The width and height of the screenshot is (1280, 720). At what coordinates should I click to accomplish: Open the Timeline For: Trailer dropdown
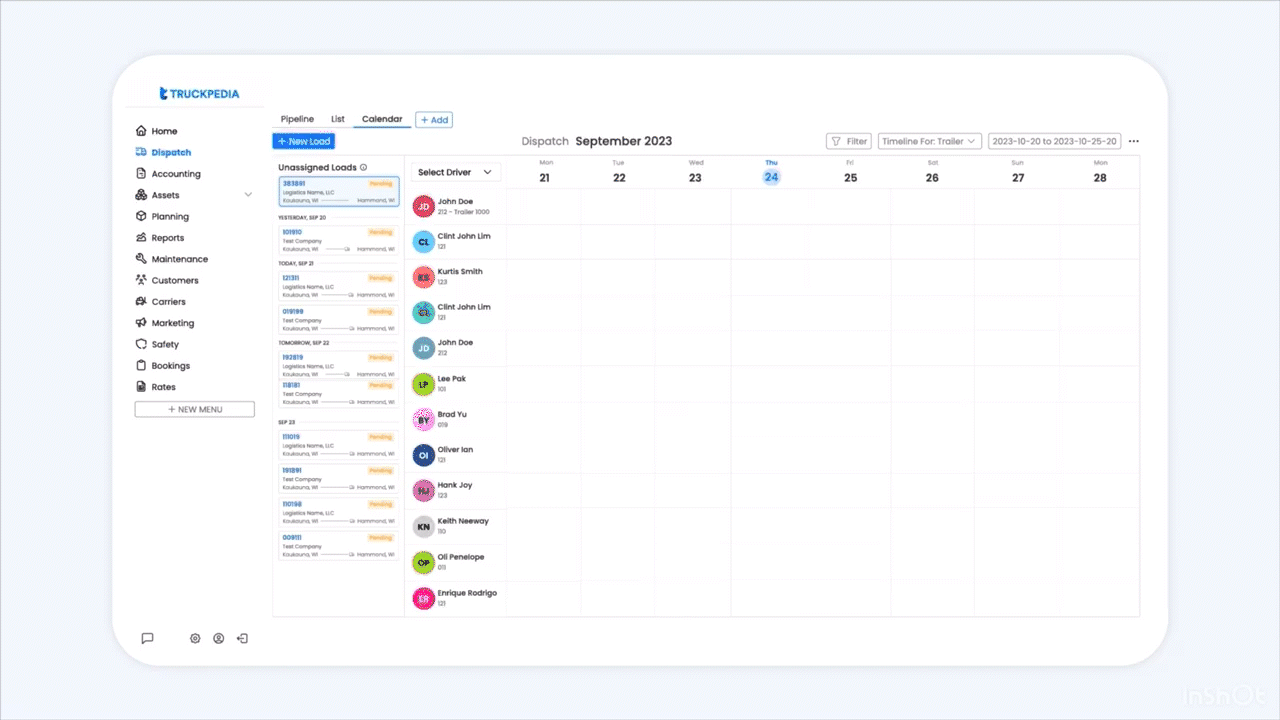coord(929,142)
